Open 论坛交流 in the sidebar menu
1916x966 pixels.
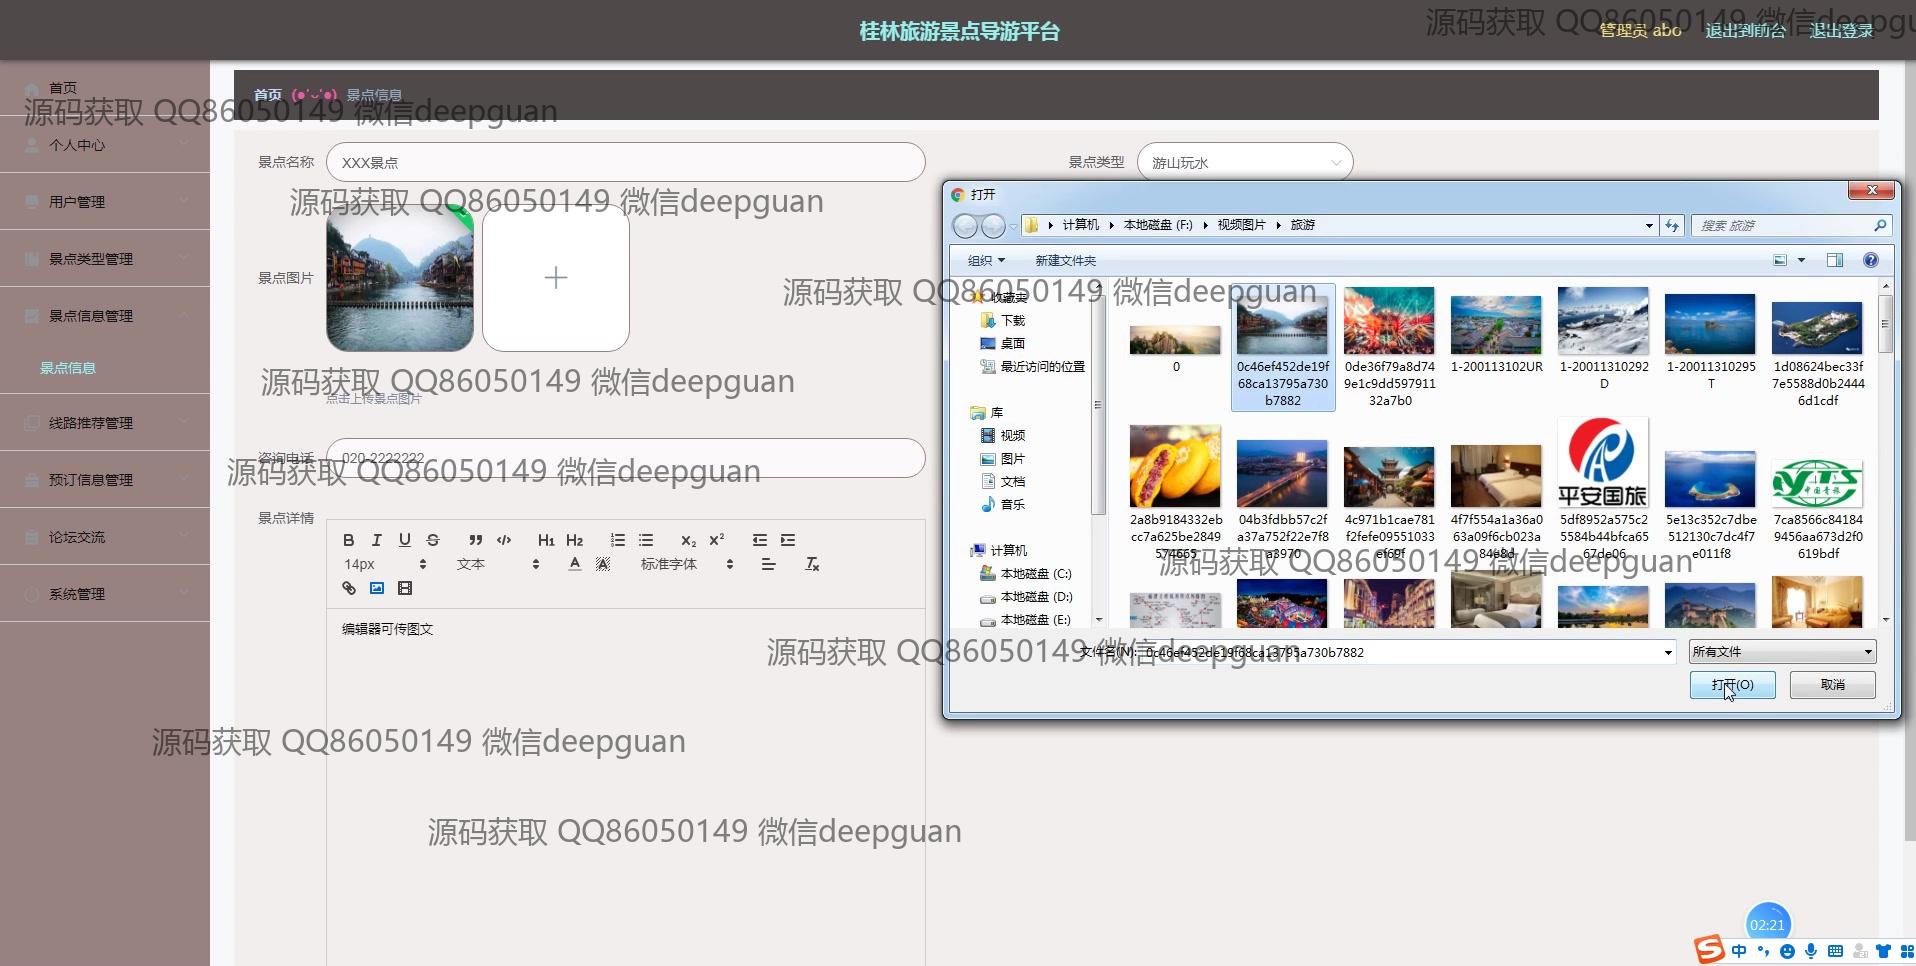(x=77, y=537)
